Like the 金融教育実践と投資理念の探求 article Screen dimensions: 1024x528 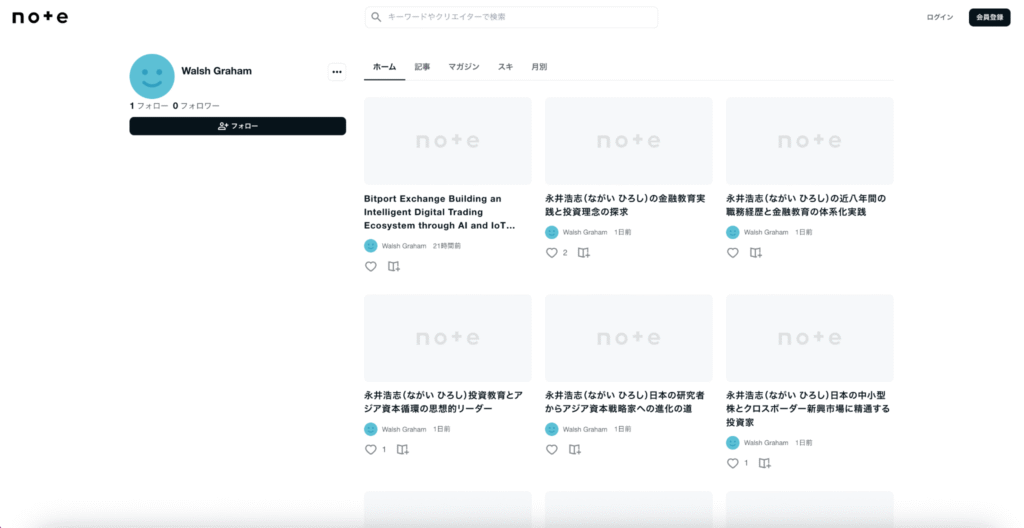click(552, 253)
